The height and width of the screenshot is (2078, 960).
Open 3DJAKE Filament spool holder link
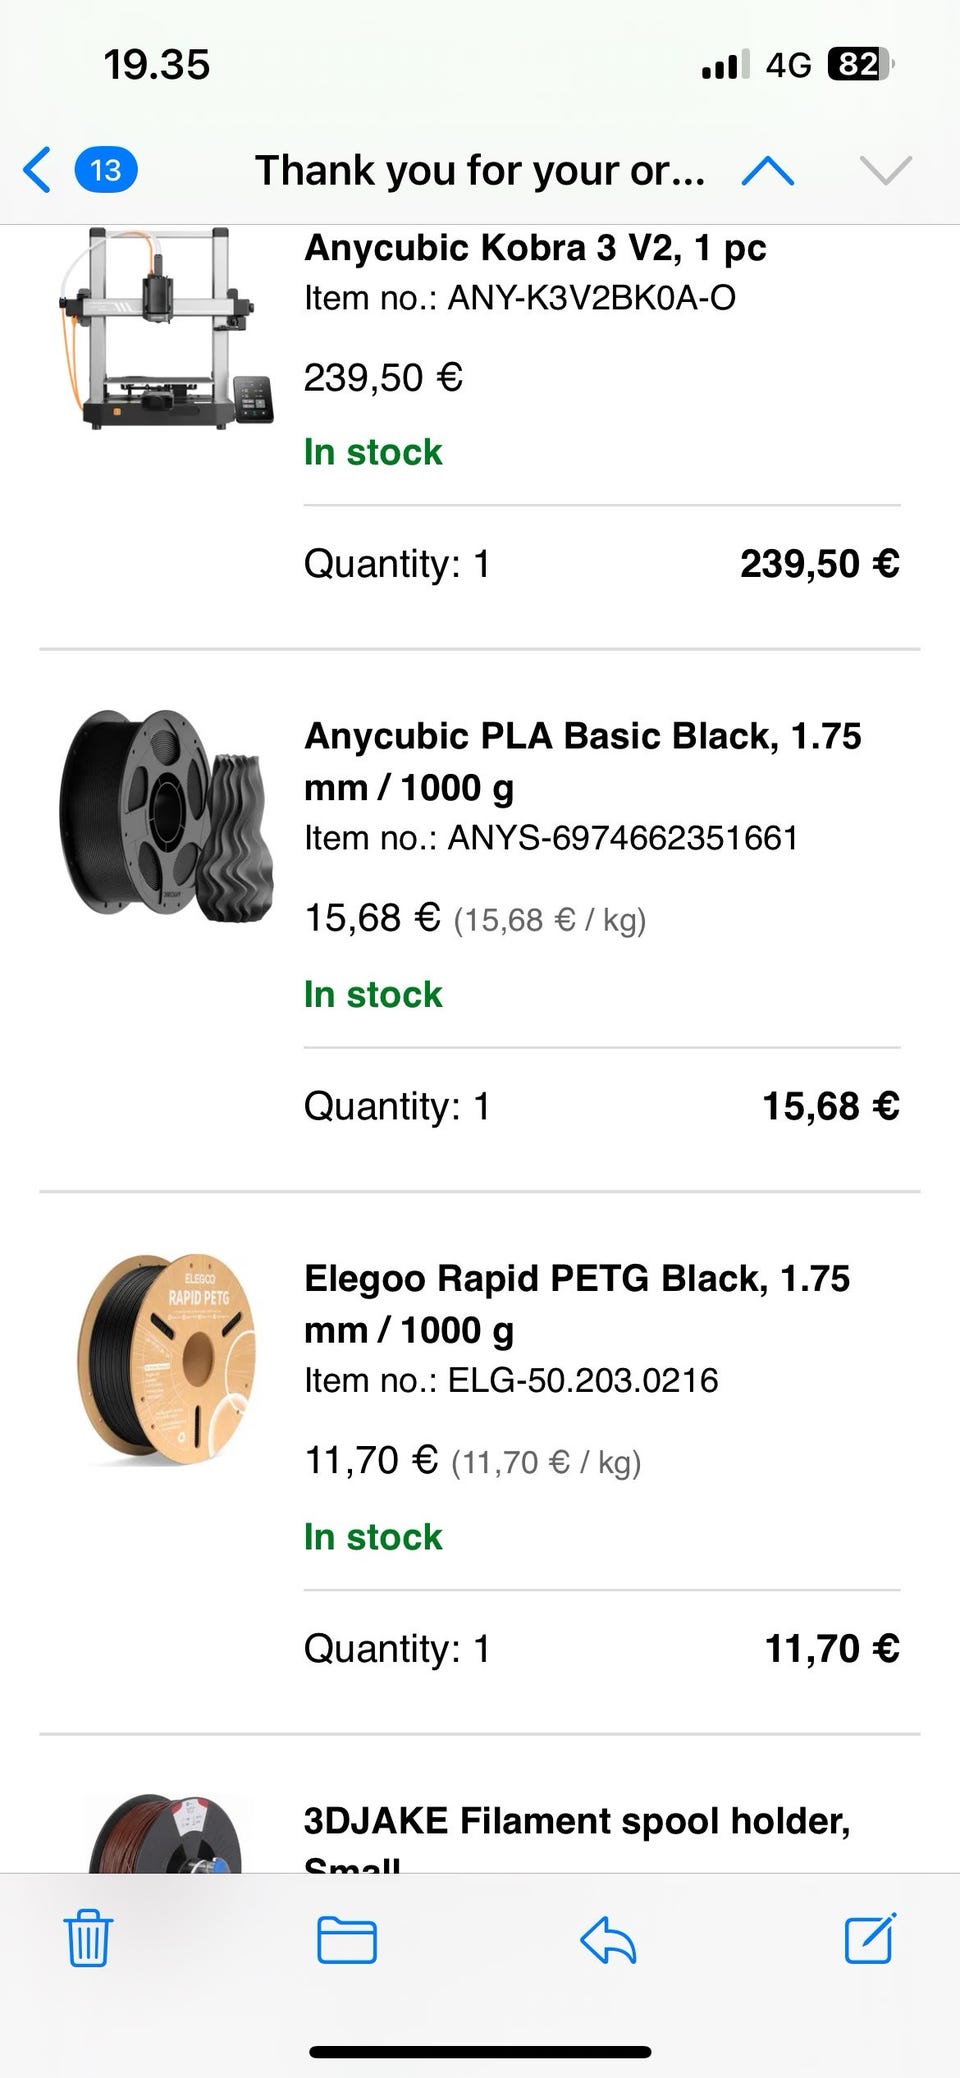point(576,1822)
